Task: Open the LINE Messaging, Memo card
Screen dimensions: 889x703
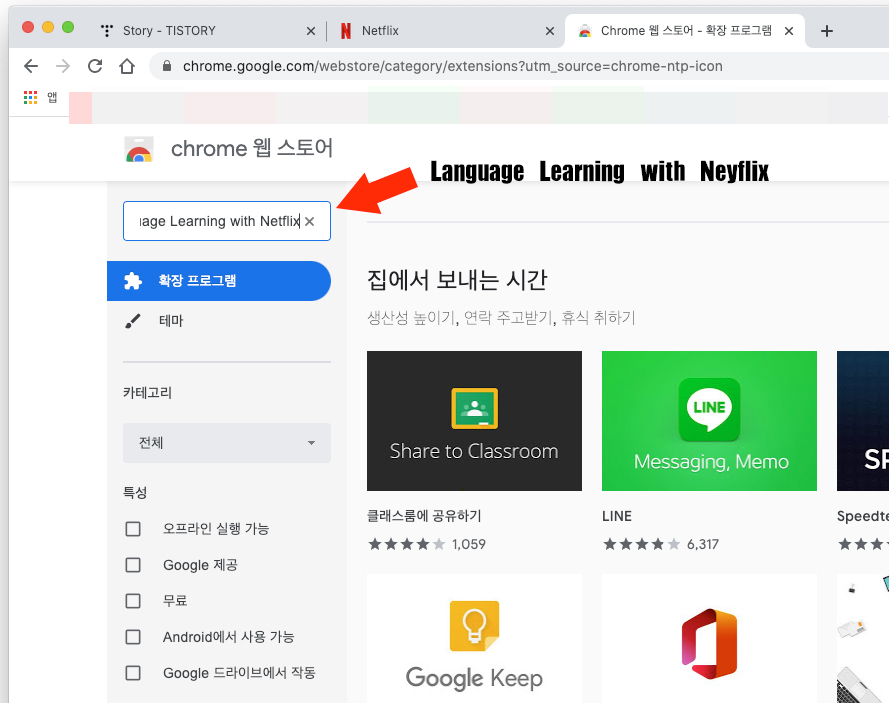Action: point(709,421)
